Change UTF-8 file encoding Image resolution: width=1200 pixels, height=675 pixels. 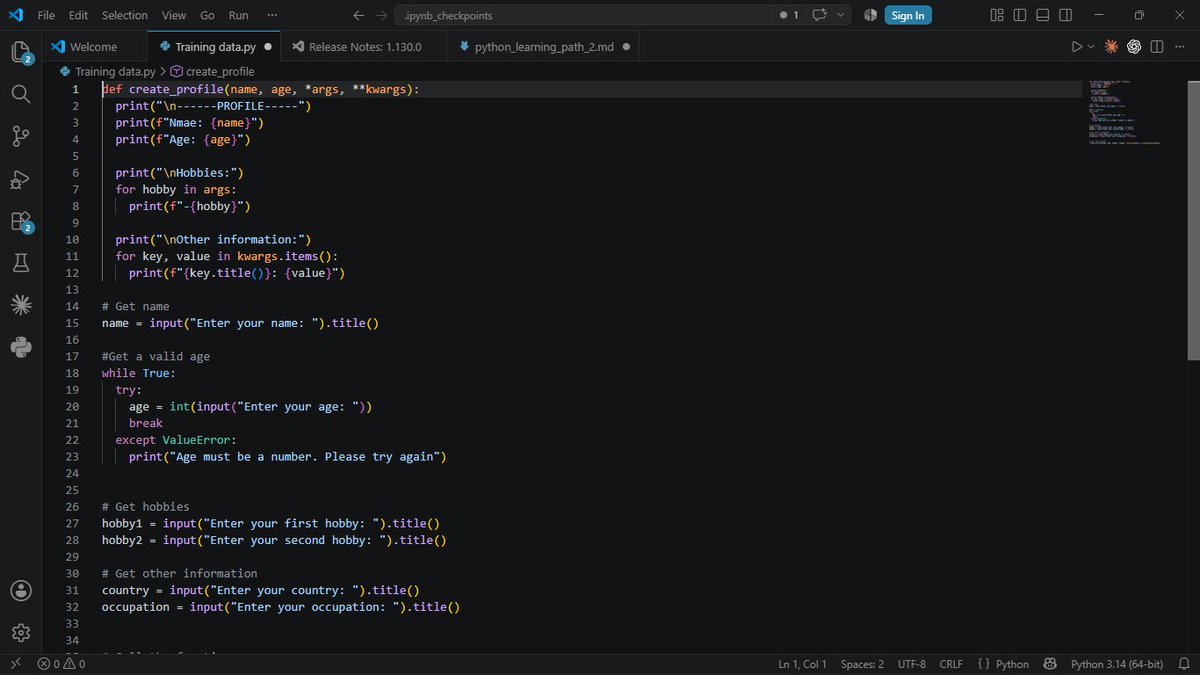click(912, 664)
